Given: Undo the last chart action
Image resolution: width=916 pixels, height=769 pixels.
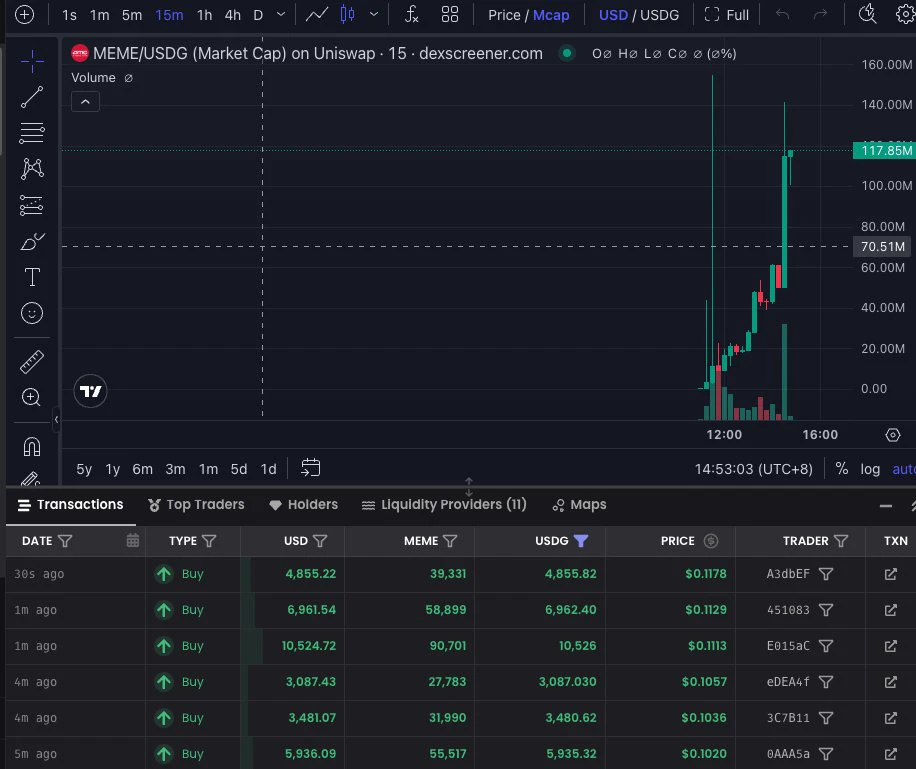Looking at the screenshot, I should (x=782, y=15).
